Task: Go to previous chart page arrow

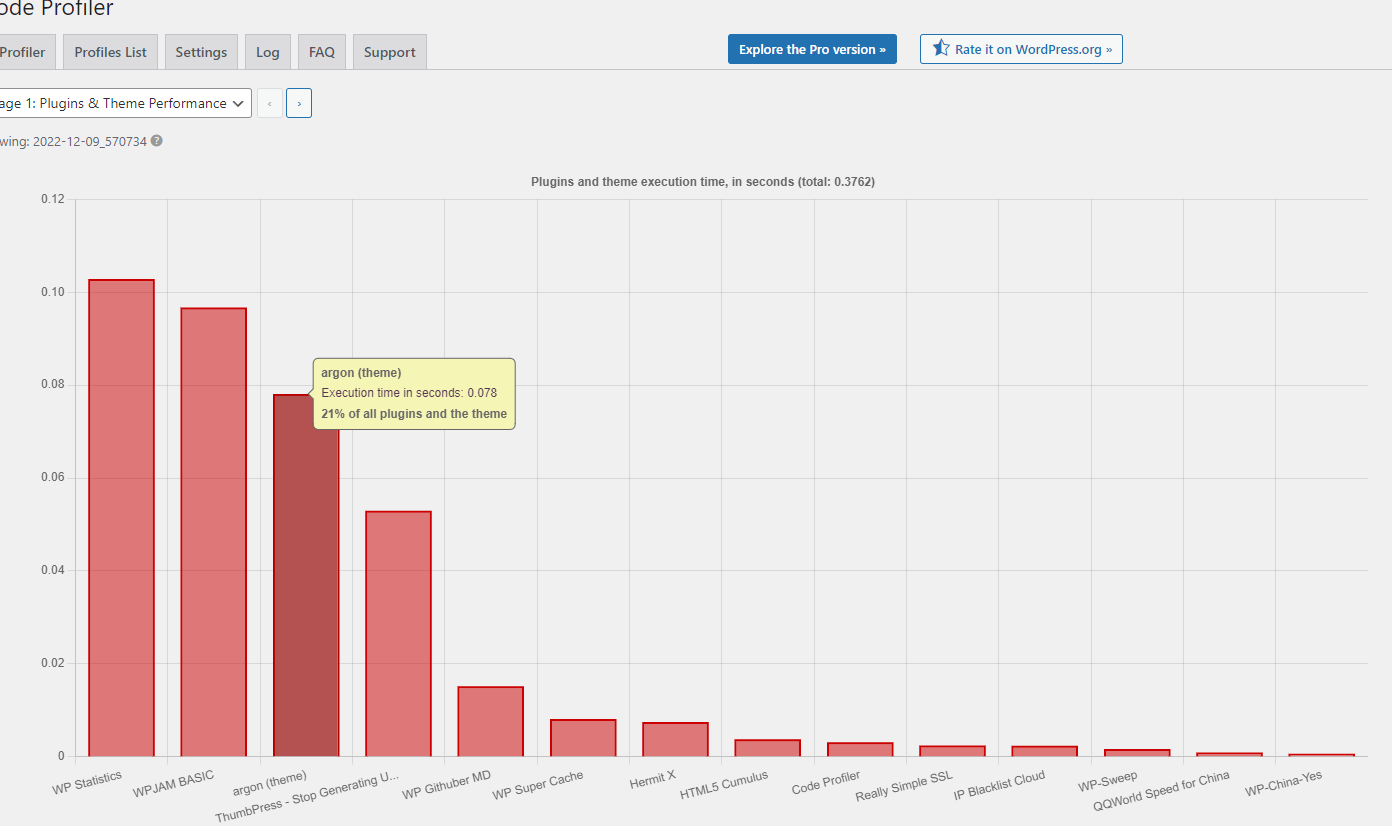Action: 269,103
